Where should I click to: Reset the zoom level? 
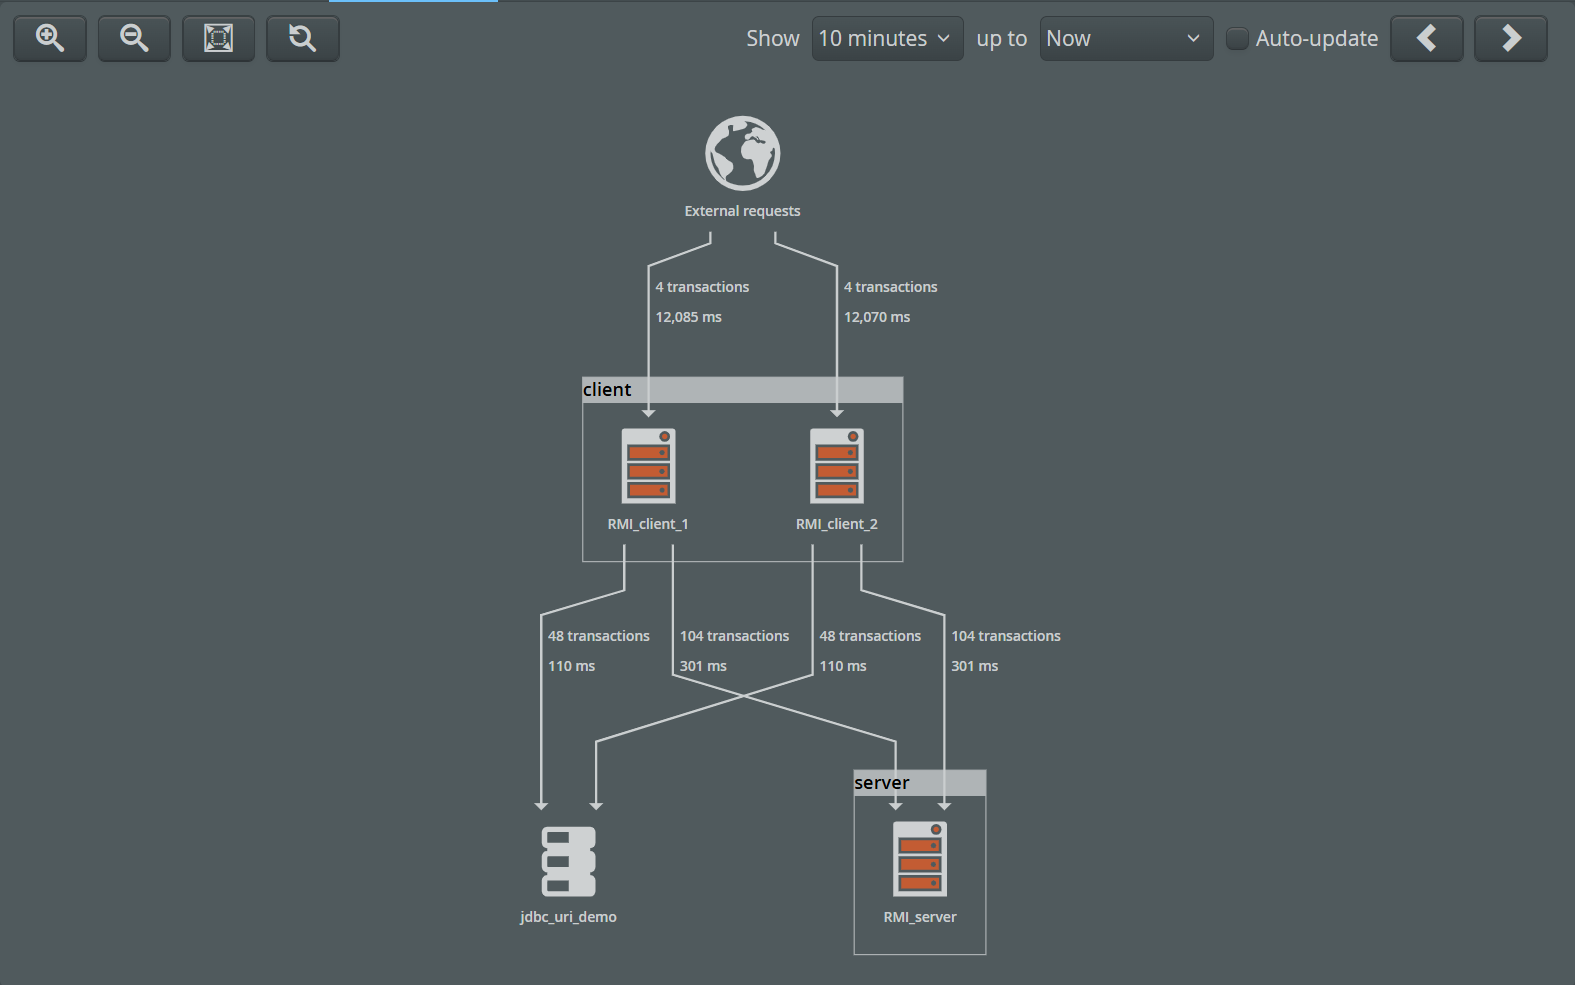[302, 39]
